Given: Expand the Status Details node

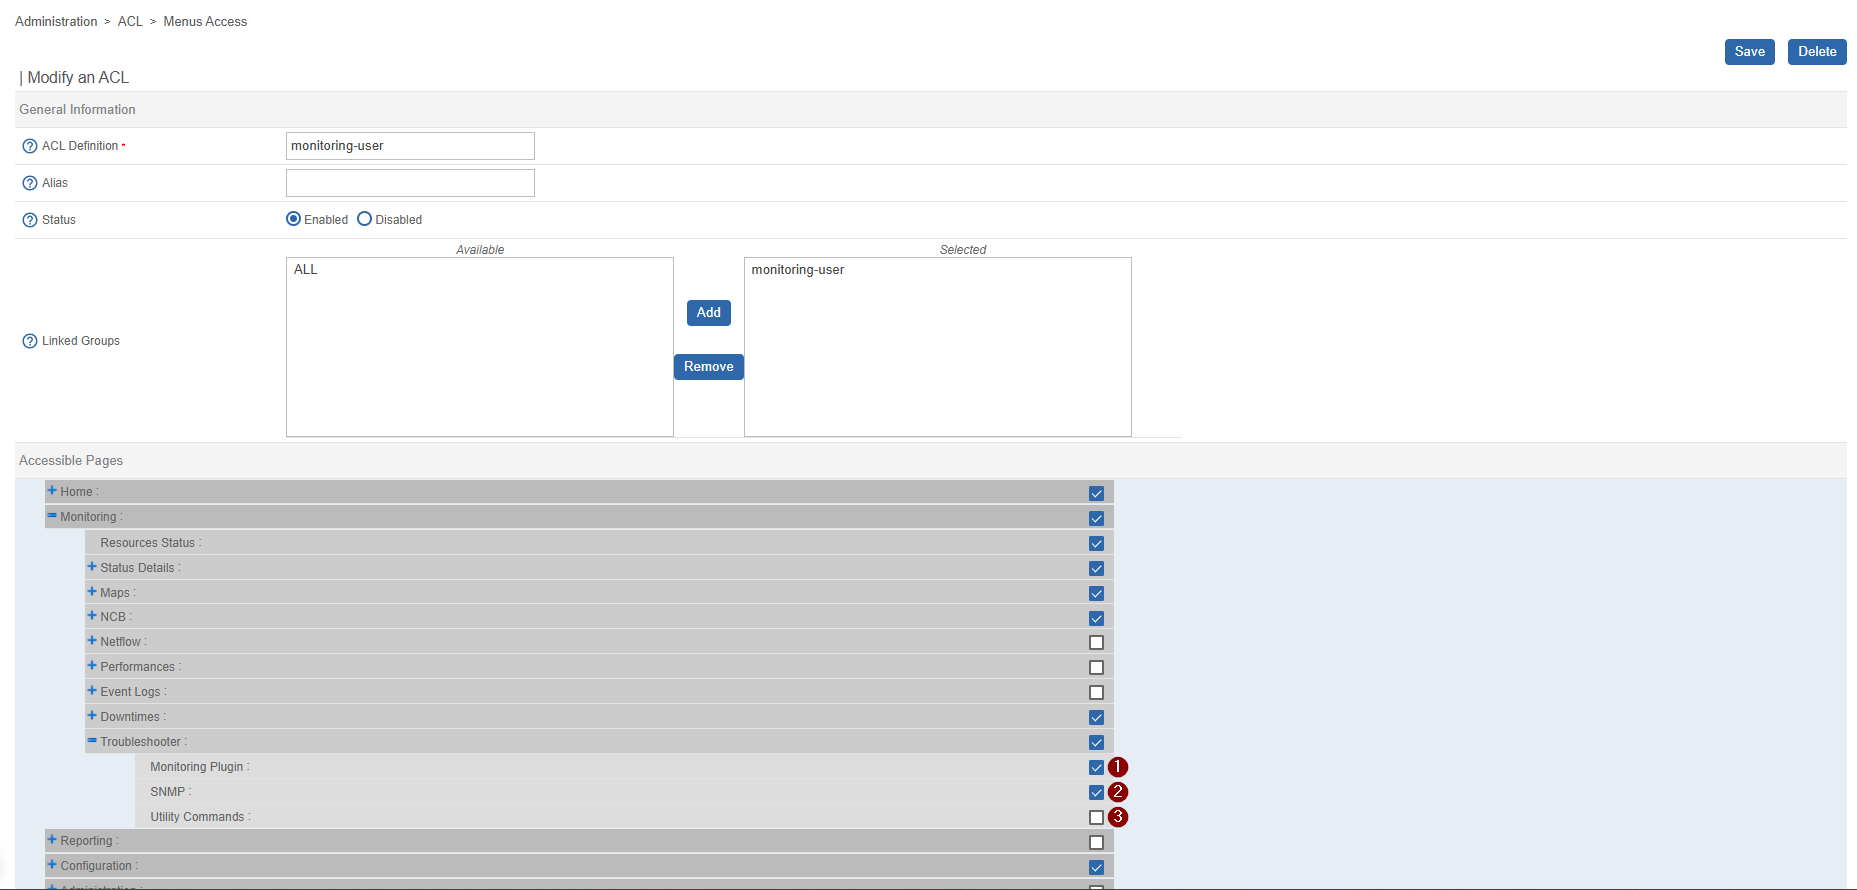Looking at the screenshot, I should [x=92, y=567].
